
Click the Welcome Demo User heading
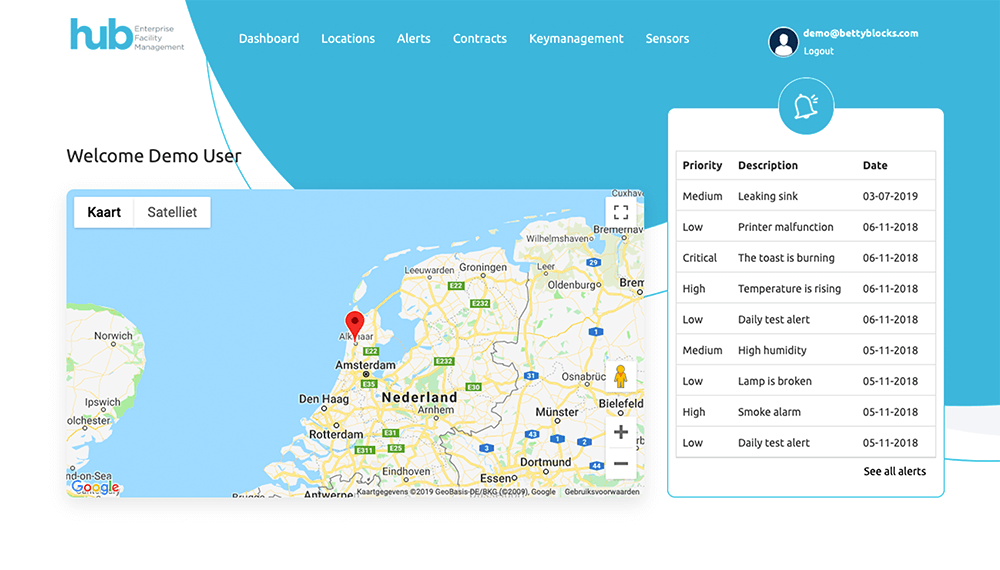pos(154,156)
